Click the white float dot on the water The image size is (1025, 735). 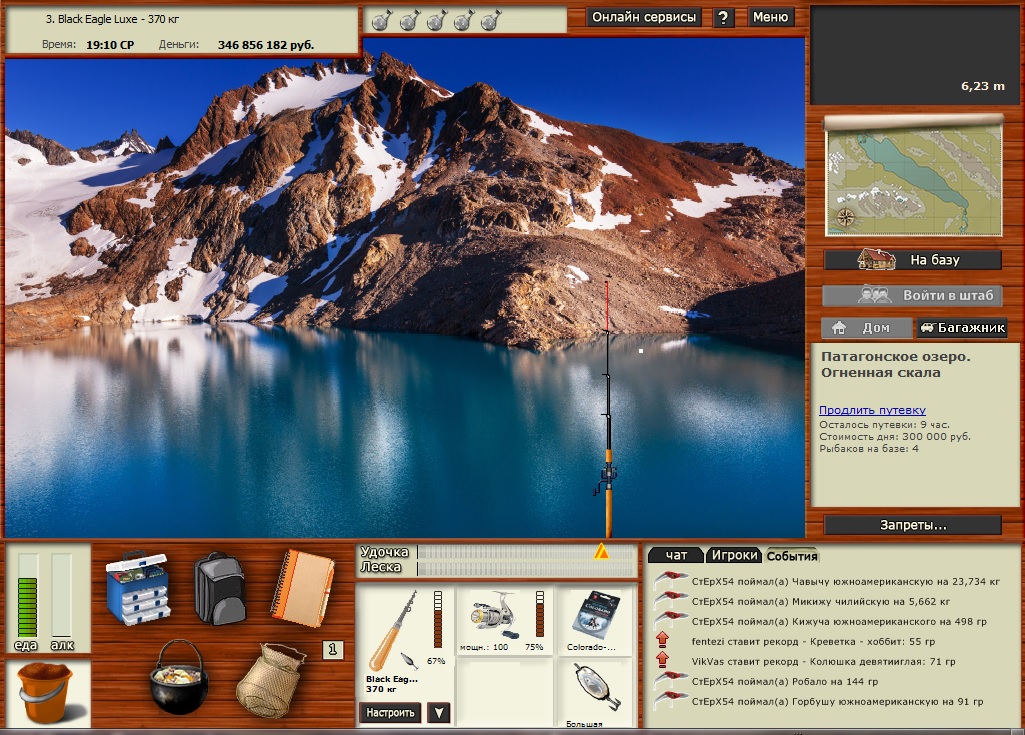[x=641, y=351]
